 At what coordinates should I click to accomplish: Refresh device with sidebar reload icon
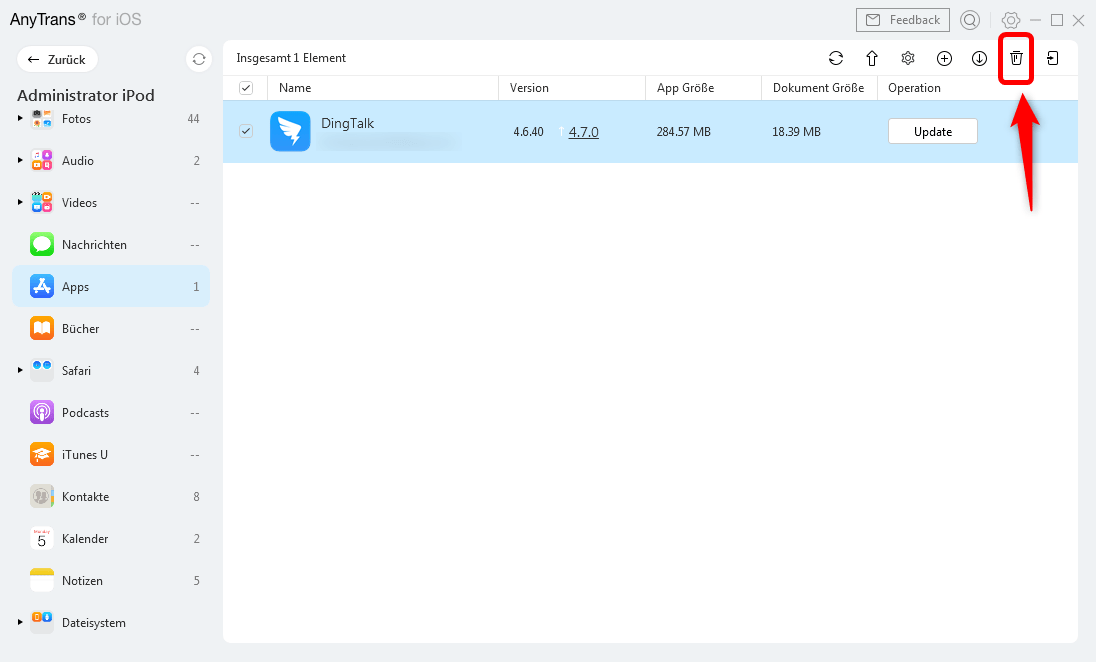[199, 59]
